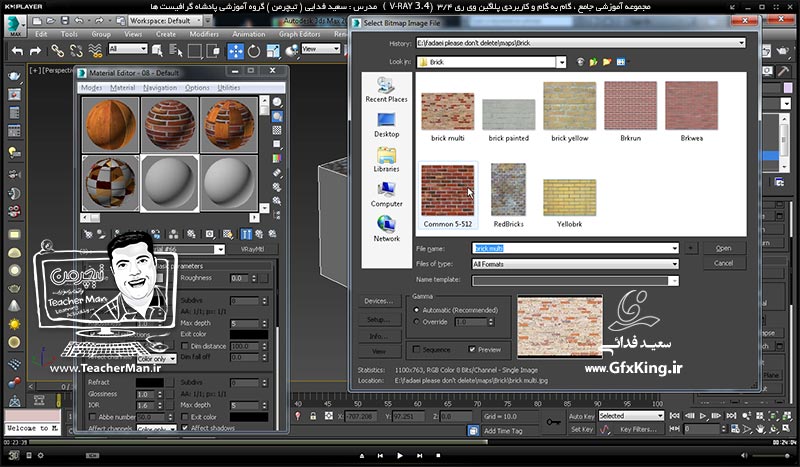Open the View Menu icon in file dialog
This screenshot has width=800, height=467.
621,62
